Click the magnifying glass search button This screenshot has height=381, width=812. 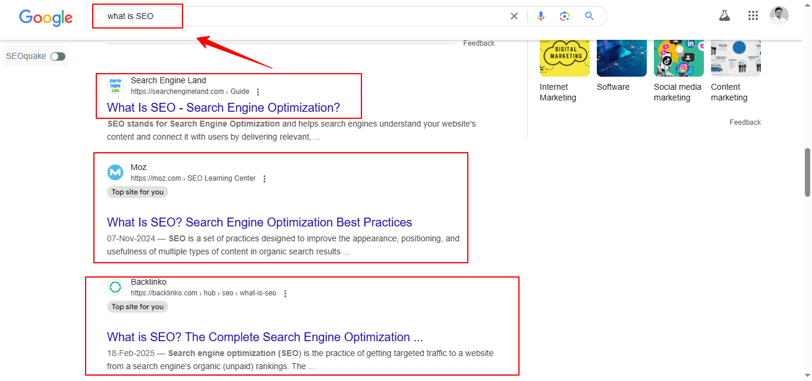[589, 16]
